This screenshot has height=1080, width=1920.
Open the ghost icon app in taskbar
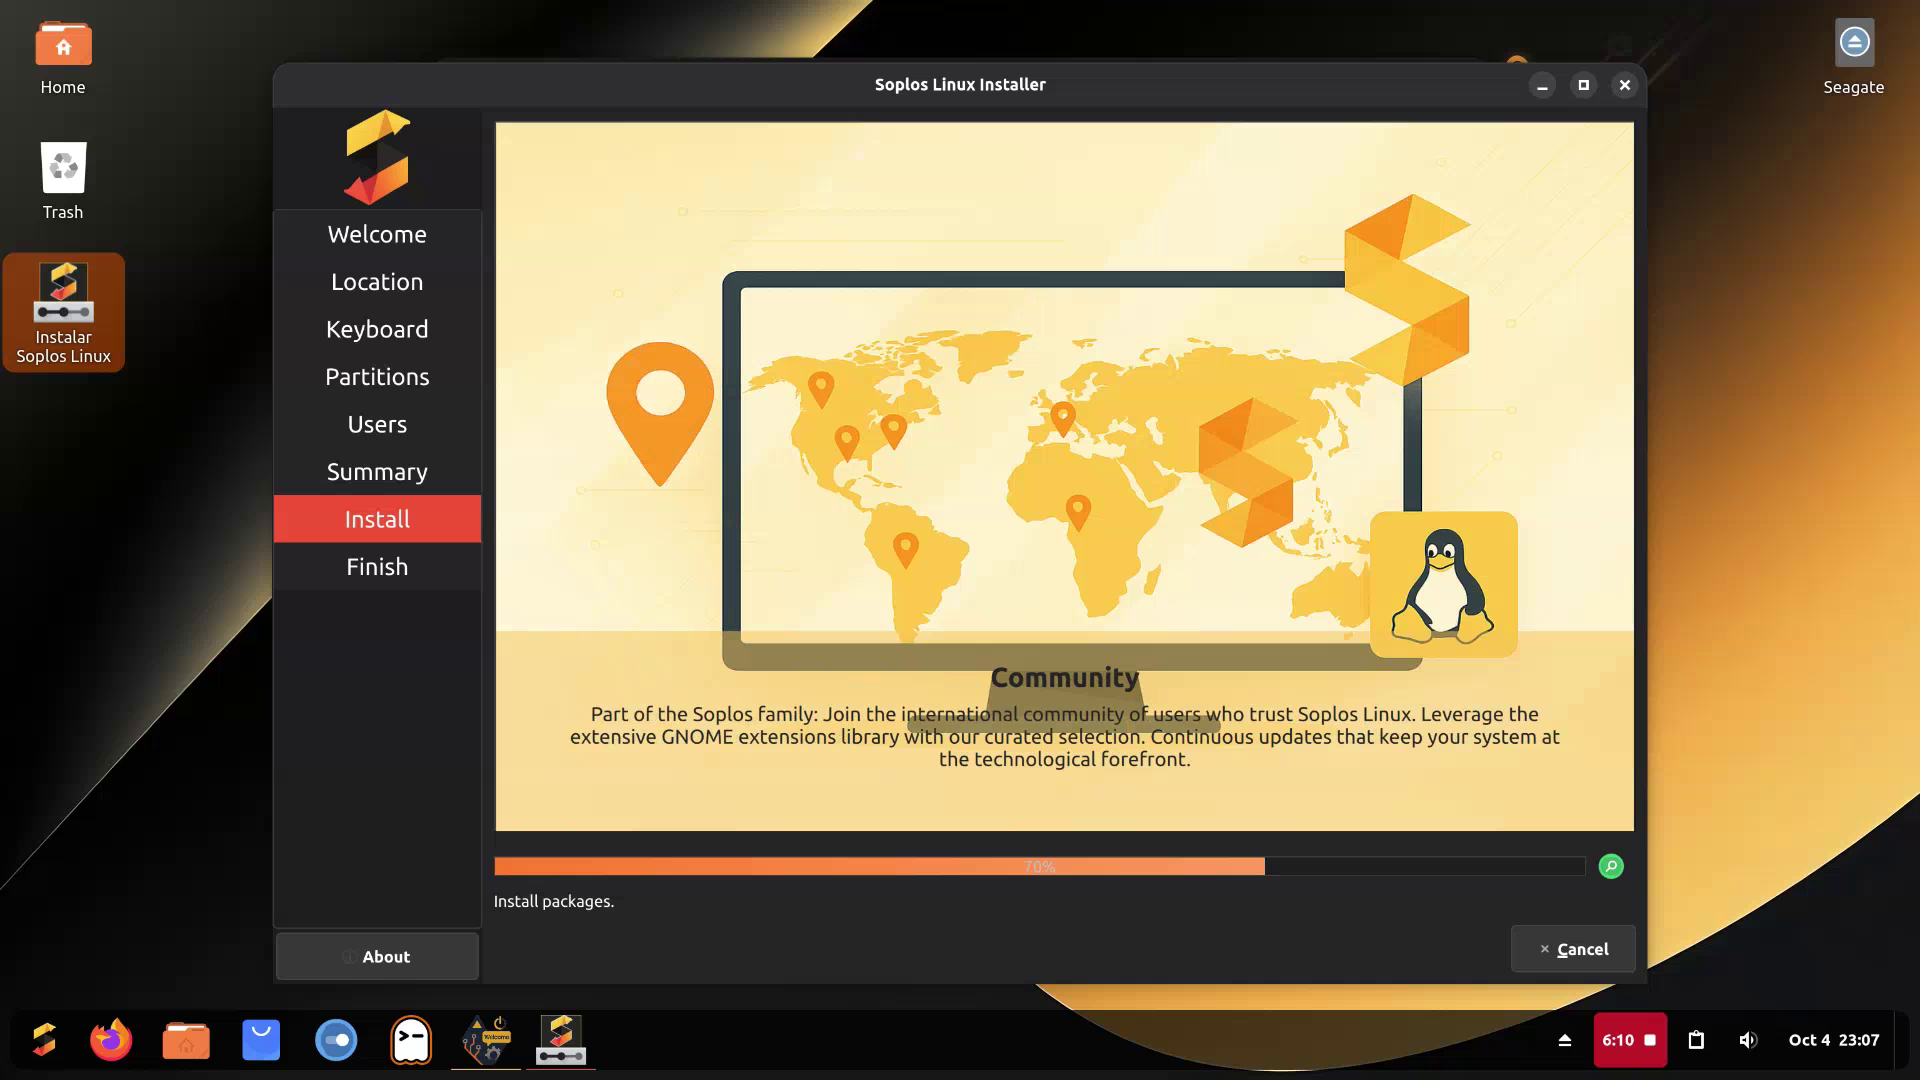tap(411, 1040)
